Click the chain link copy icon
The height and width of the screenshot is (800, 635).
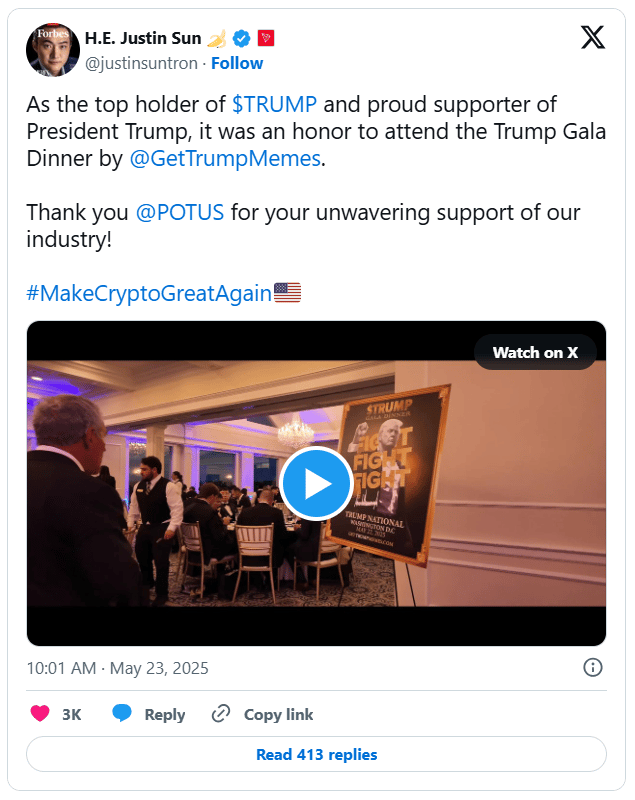click(221, 713)
